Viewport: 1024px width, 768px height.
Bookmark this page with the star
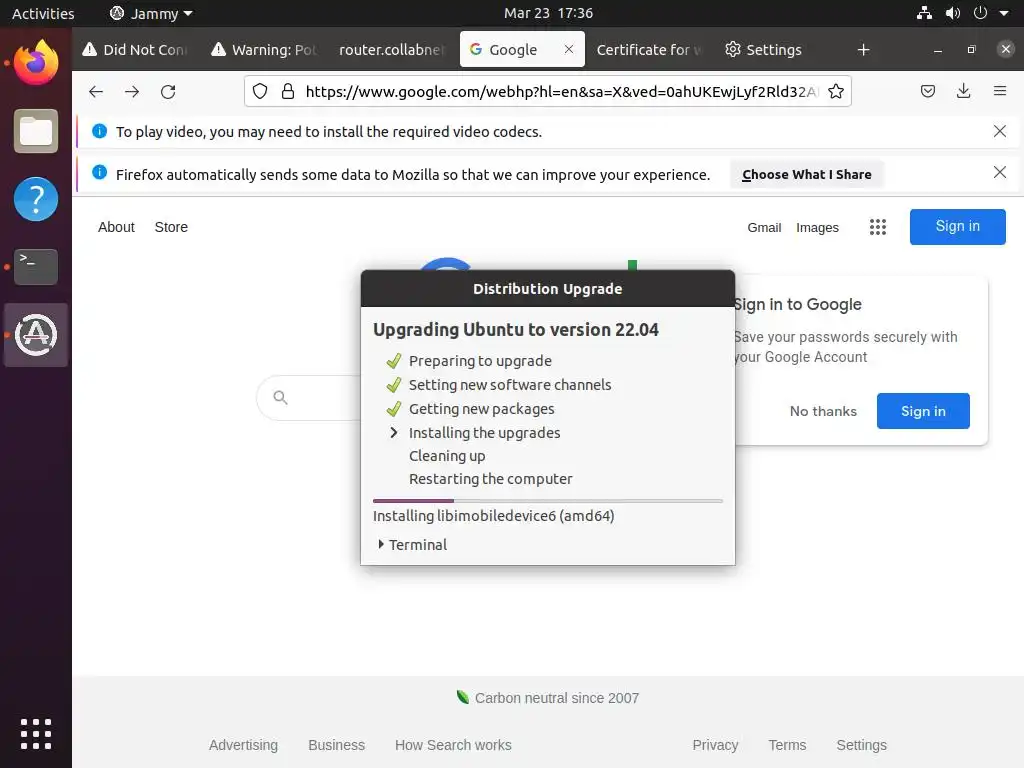click(836, 91)
